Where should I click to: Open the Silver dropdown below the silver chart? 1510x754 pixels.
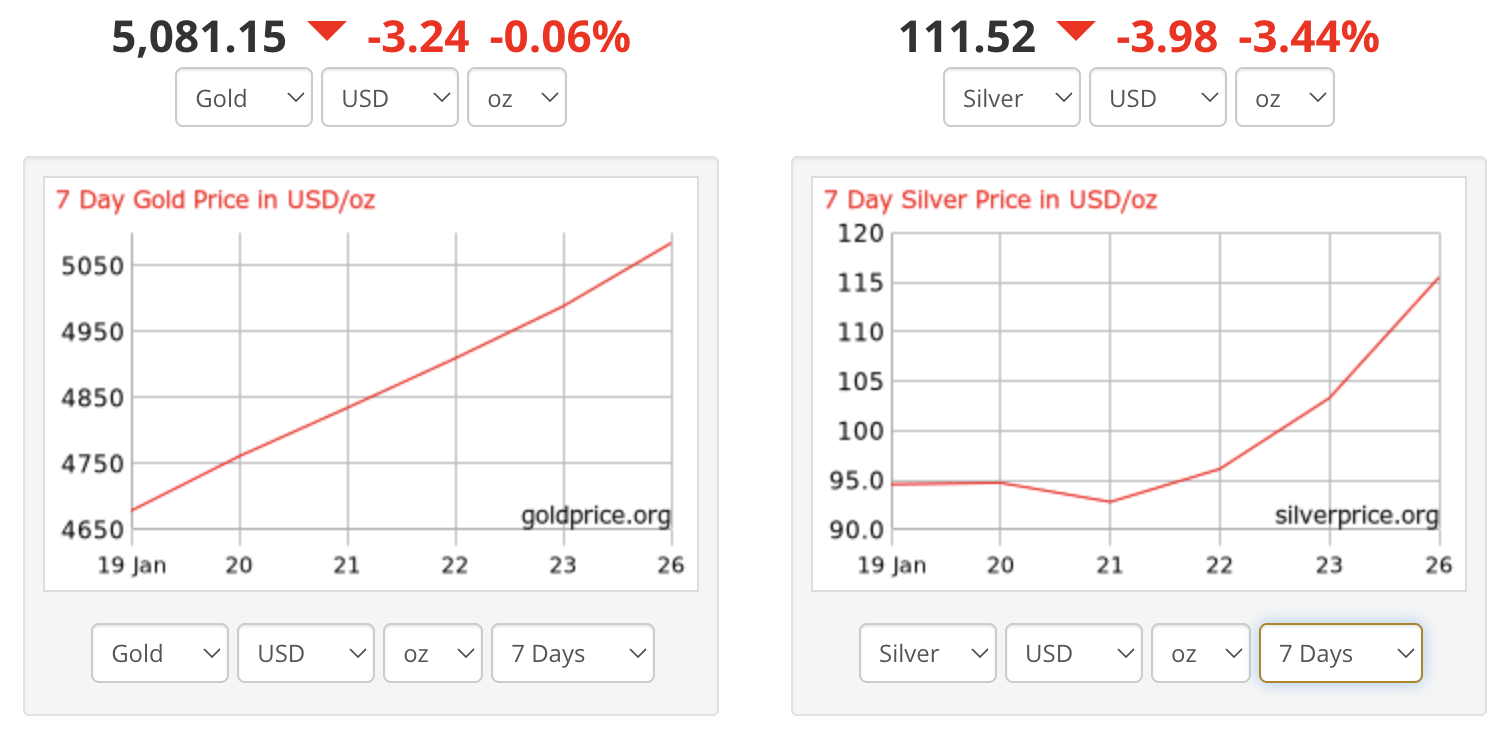927,652
